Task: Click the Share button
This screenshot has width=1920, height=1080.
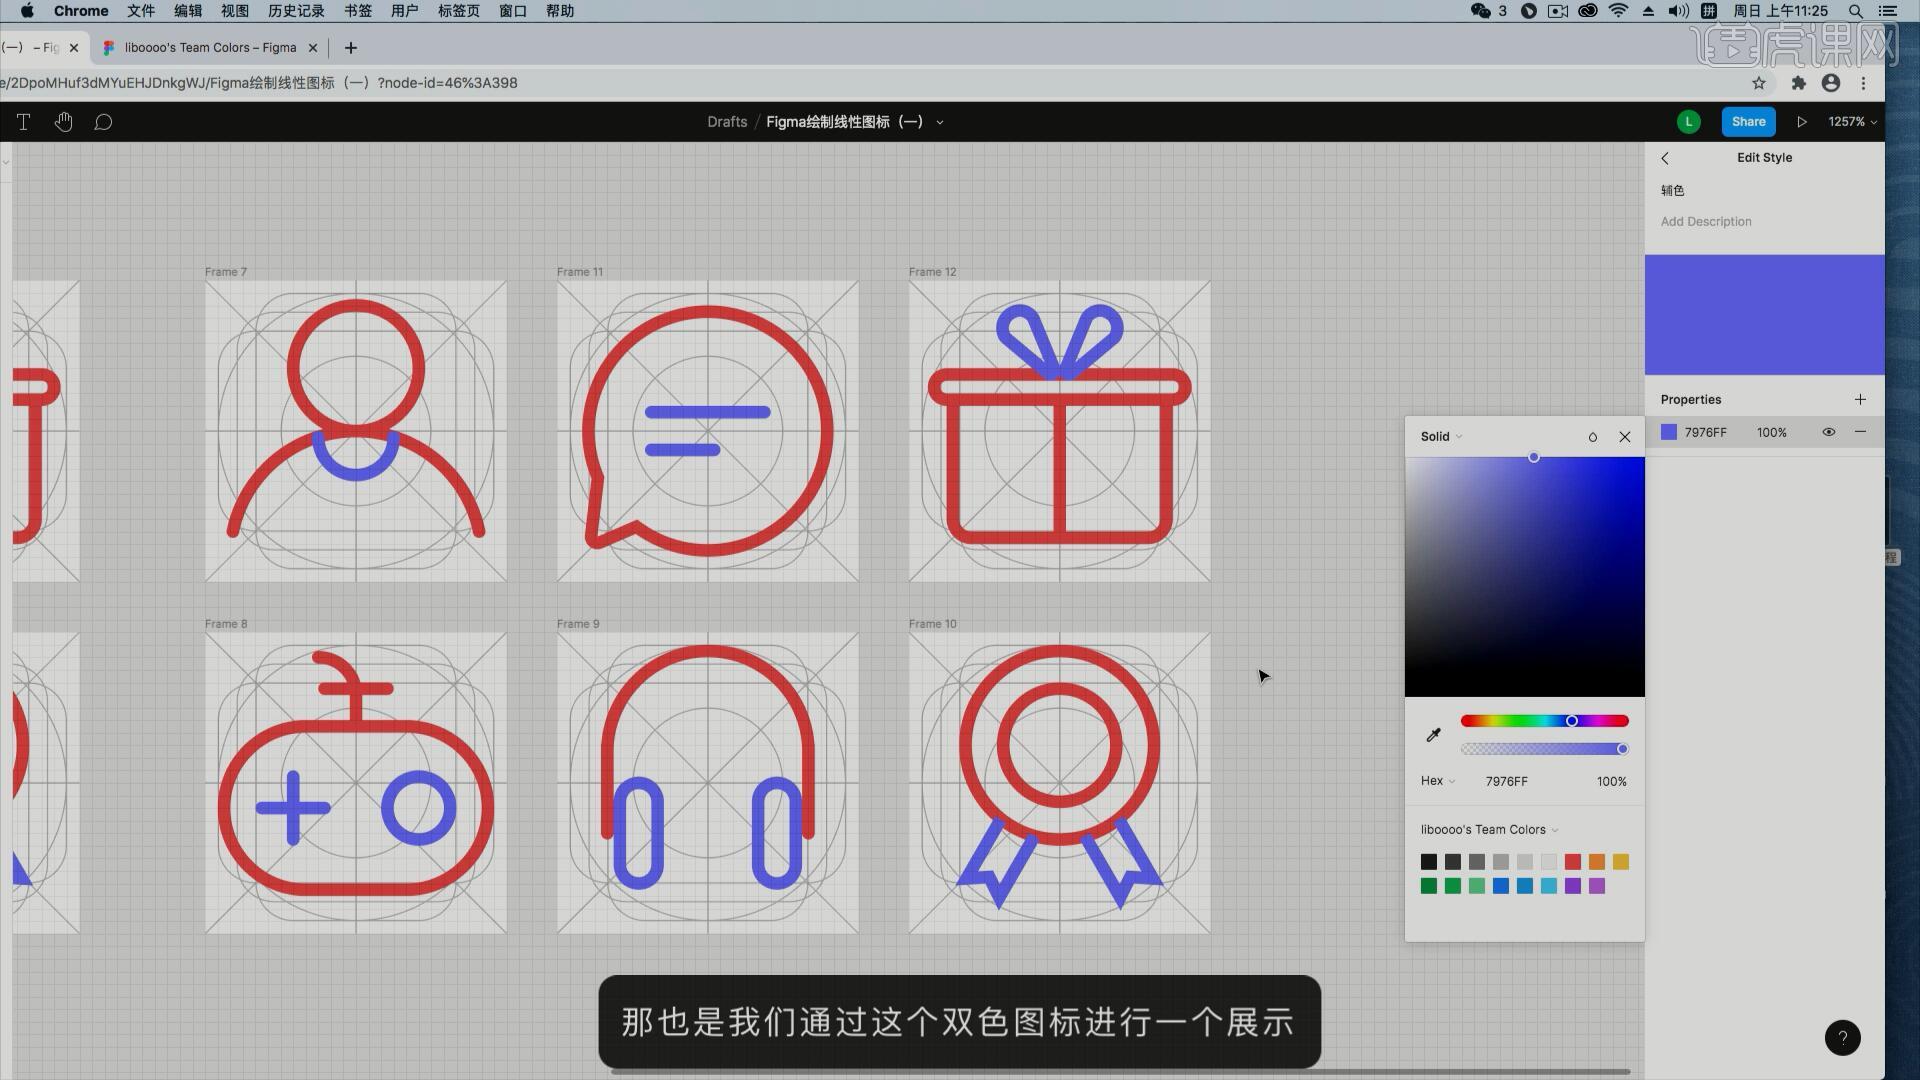Action: (1748, 122)
